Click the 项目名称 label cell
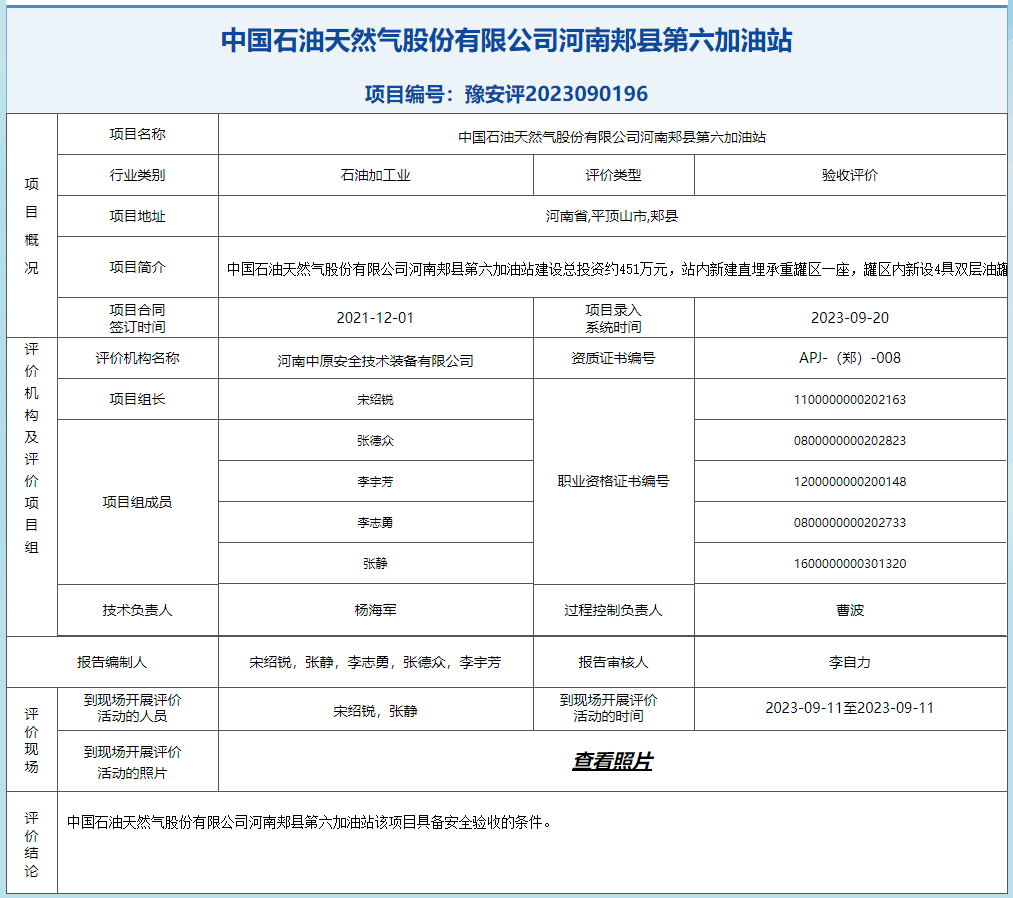The width and height of the screenshot is (1013, 898). click(x=138, y=134)
